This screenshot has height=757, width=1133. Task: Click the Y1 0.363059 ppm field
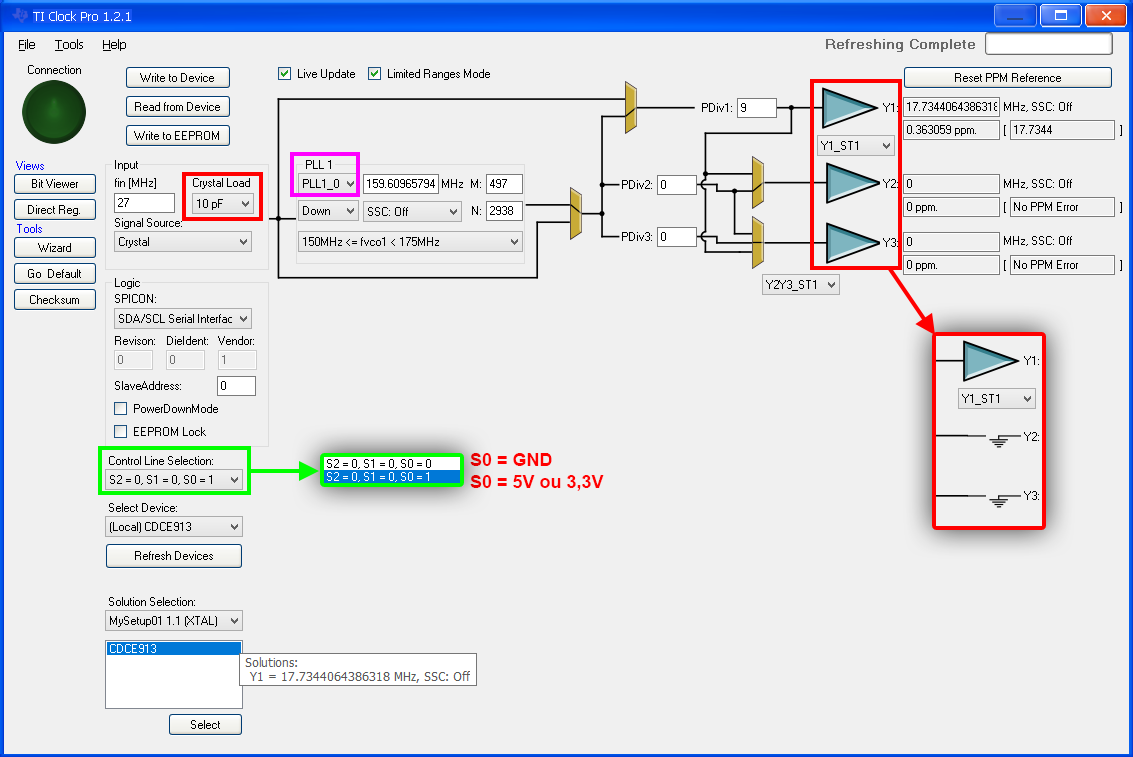(x=952, y=130)
